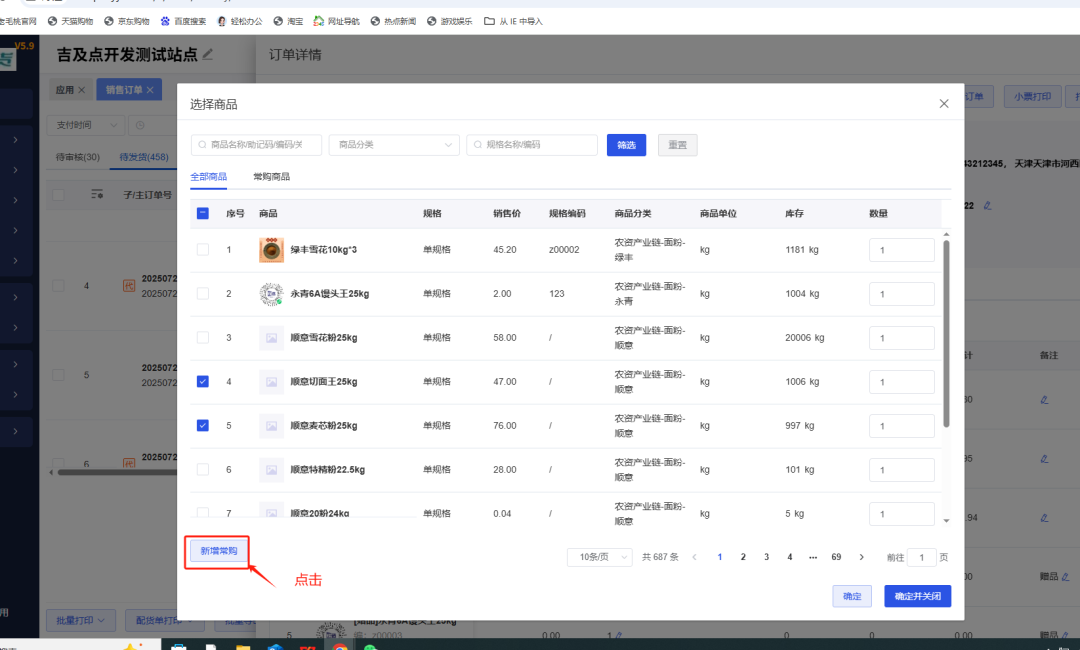Image resolution: width=1080 pixels, height=650 pixels.
Task: Open the 10条/页 page size dropdown
Action: tap(599, 557)
